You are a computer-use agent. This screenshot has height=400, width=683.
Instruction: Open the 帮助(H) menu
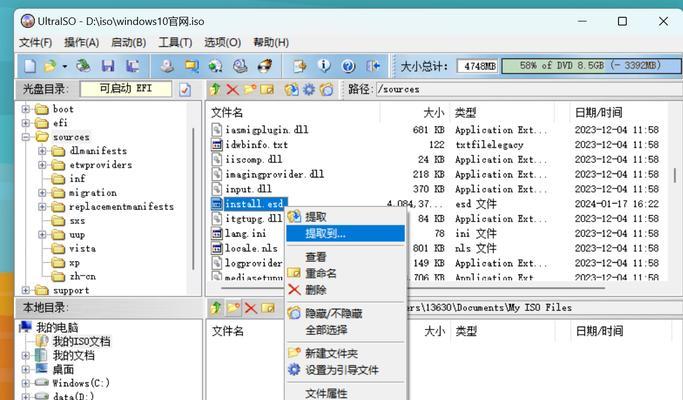coord(271,42)
